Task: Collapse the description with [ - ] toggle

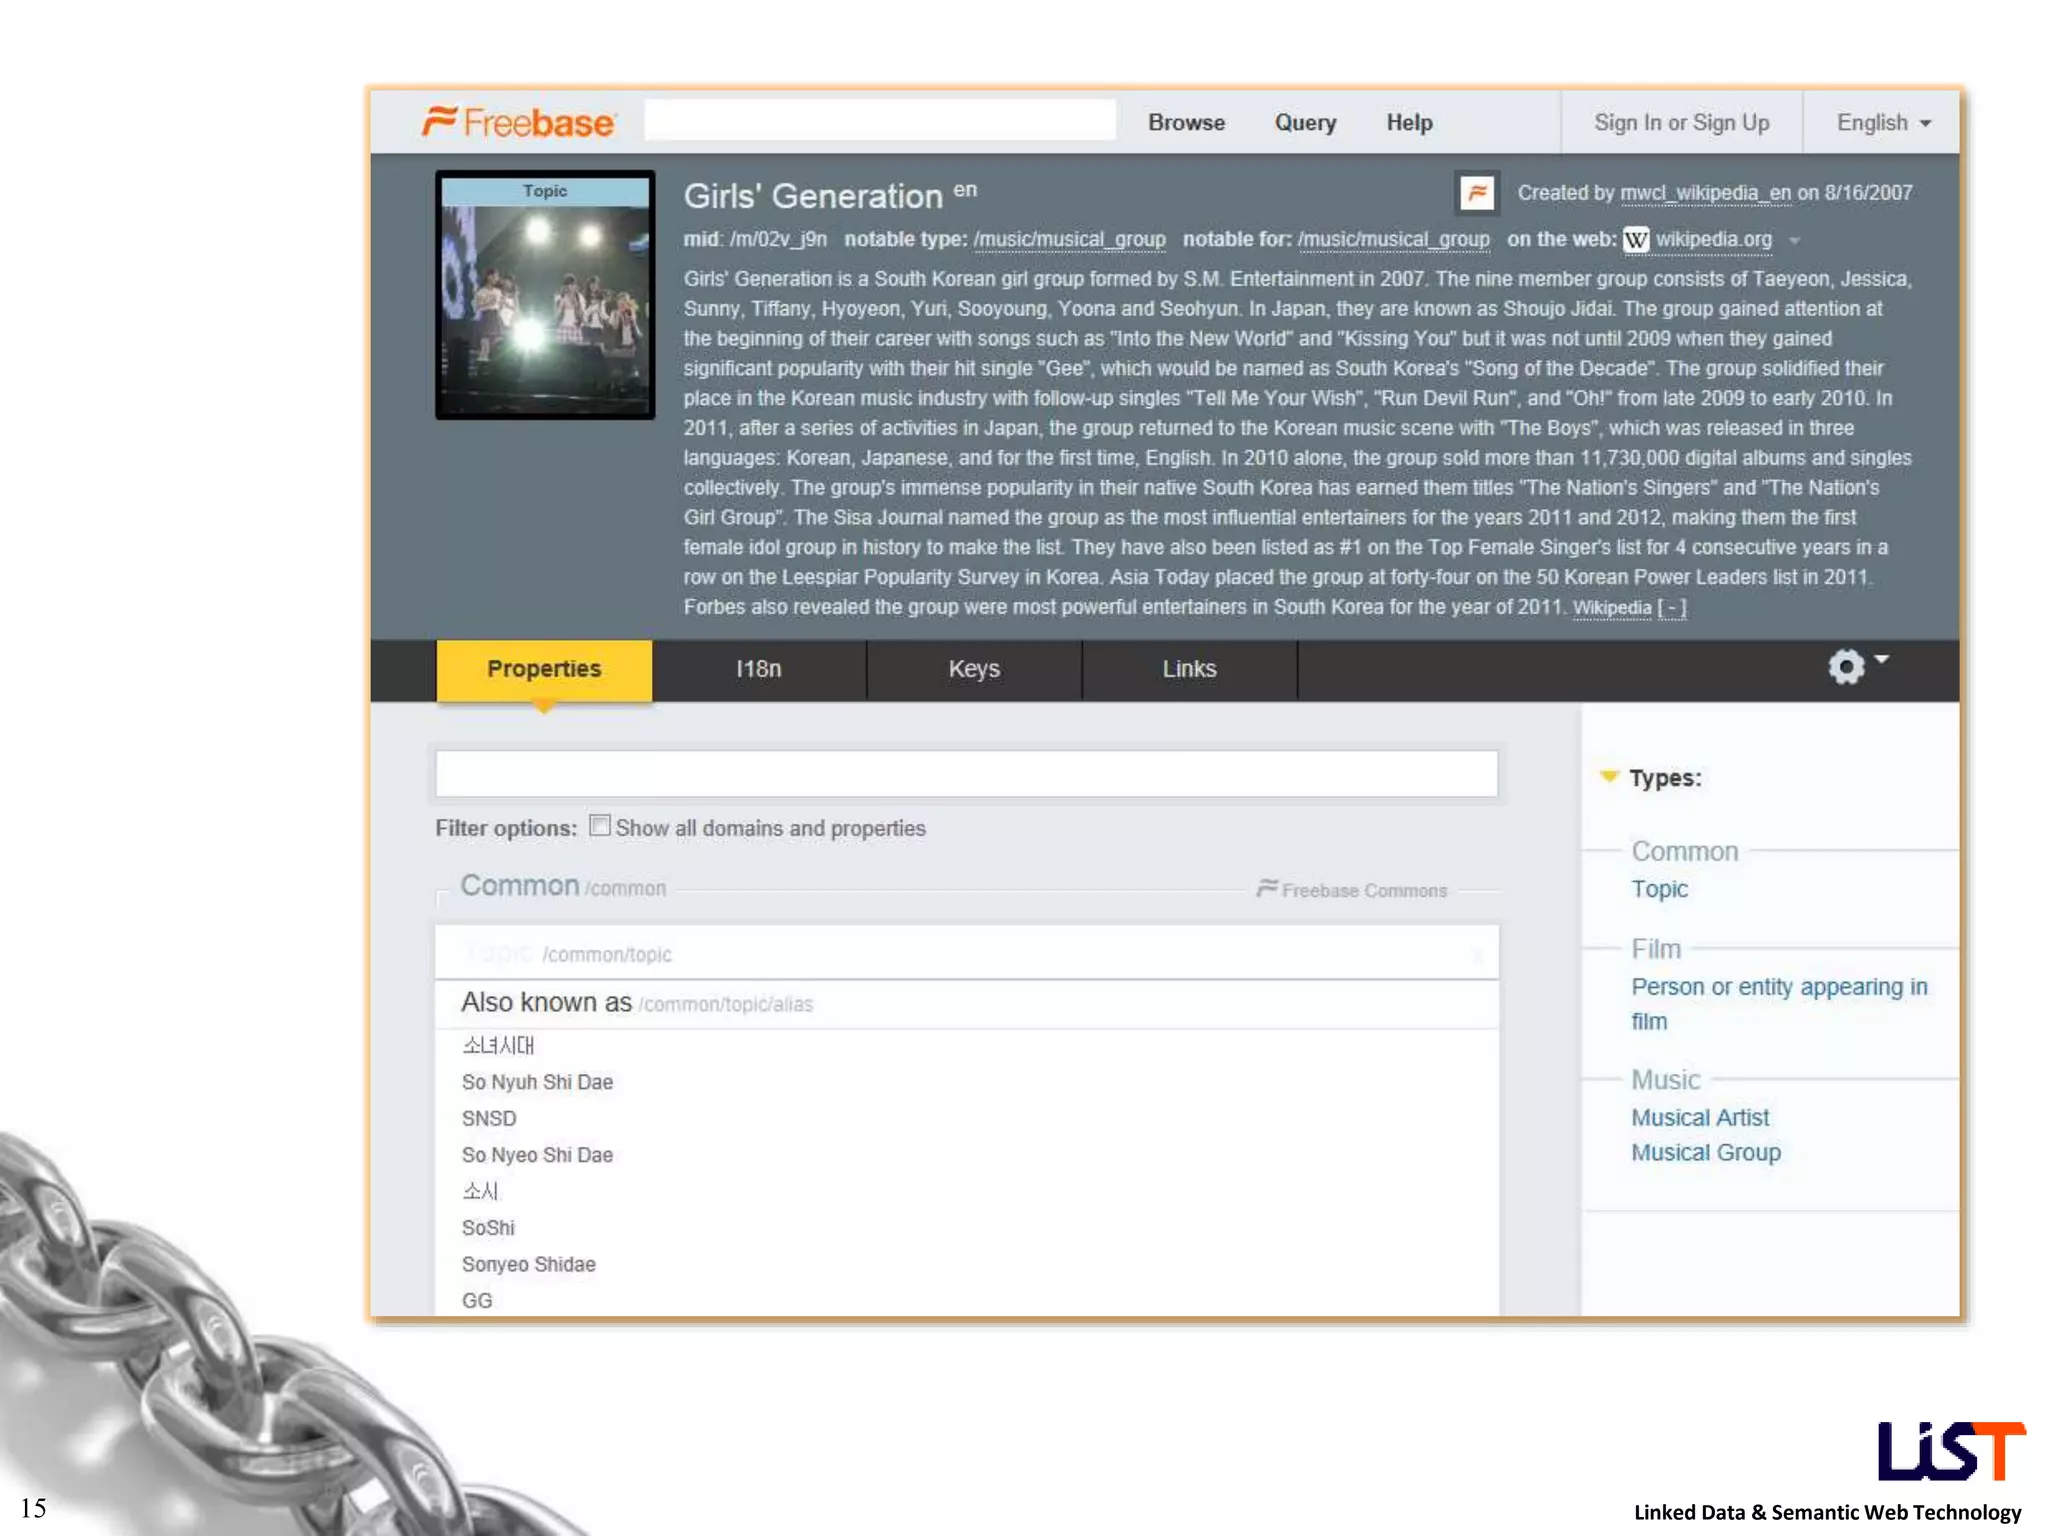Action: [x=1672, y=608]
